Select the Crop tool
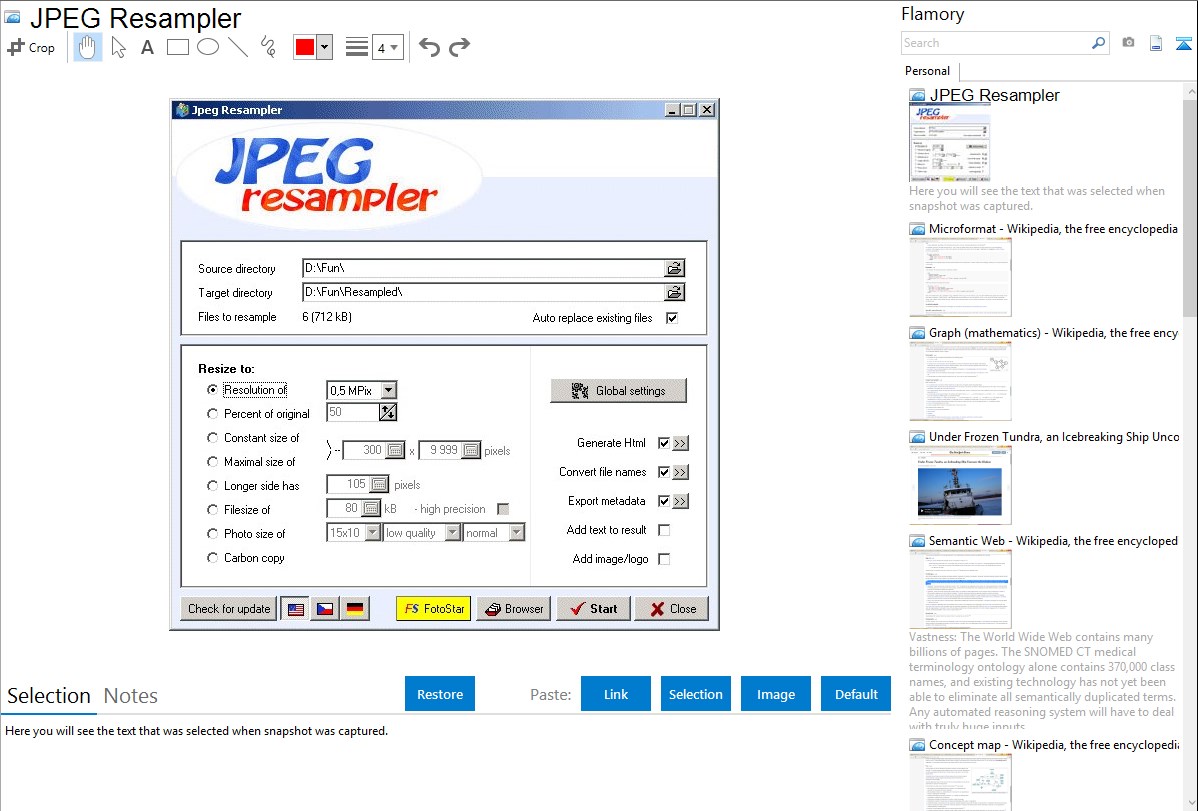The height and width of the screenshot is (811, 1198). (x=31, y=47)
